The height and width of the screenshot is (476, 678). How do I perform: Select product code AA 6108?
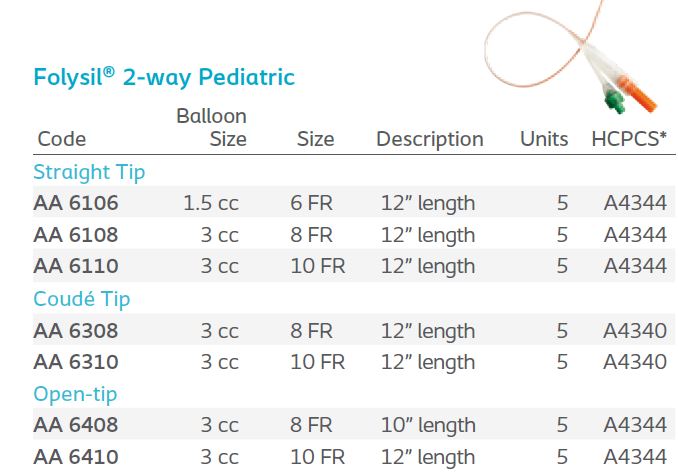pyautogui.click(x=76, y=235)
